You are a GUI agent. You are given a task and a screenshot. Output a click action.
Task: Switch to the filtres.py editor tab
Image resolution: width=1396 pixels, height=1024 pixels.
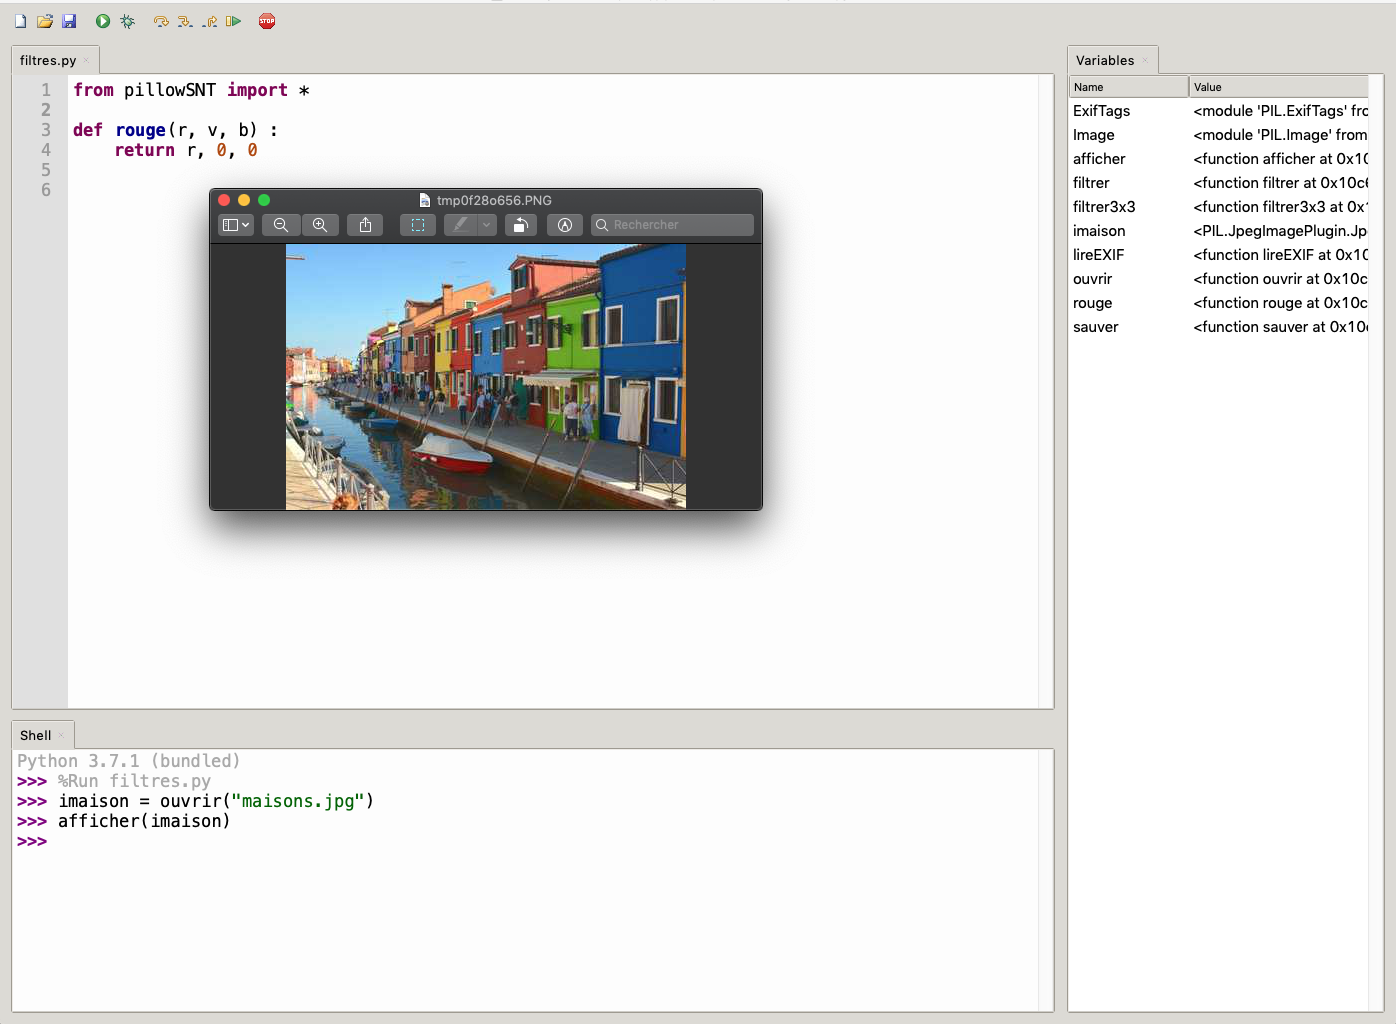click(x=48, y=60)
